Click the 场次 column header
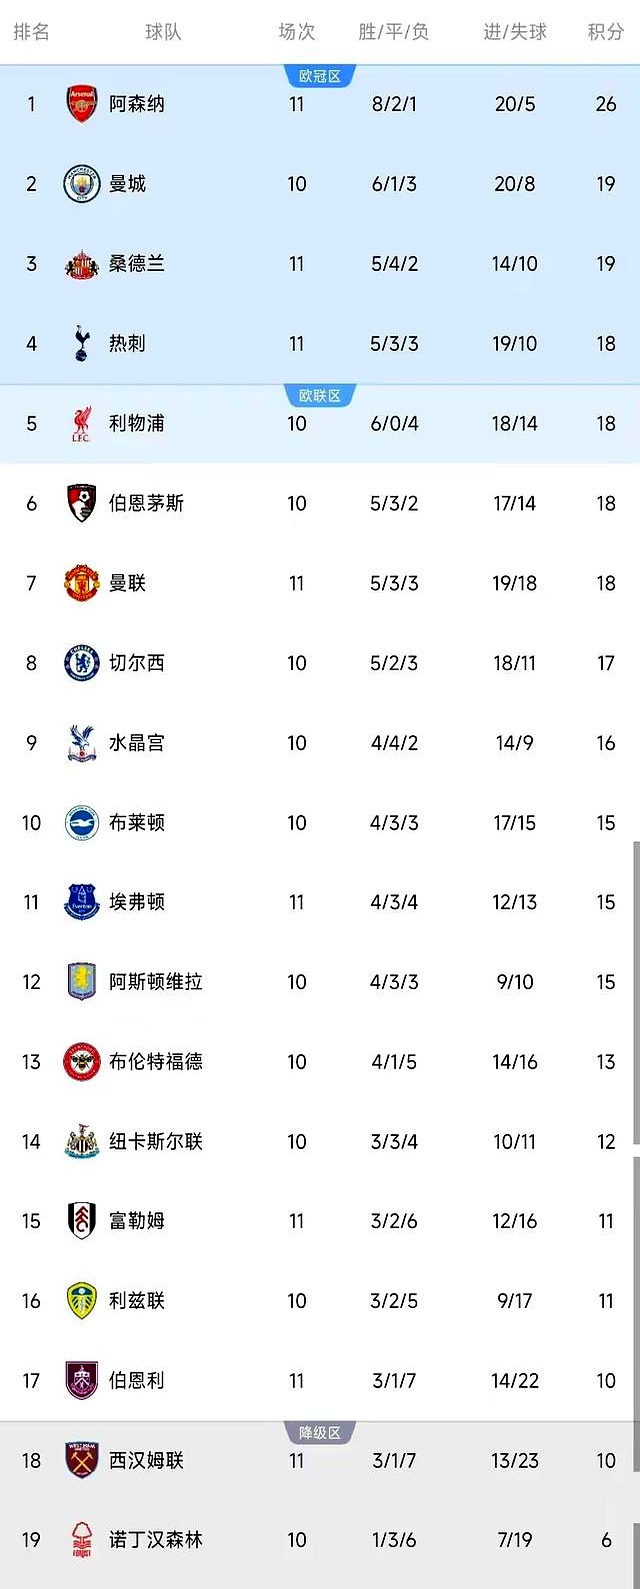Viewport: 640px width, 1589px height. [296, 32]
